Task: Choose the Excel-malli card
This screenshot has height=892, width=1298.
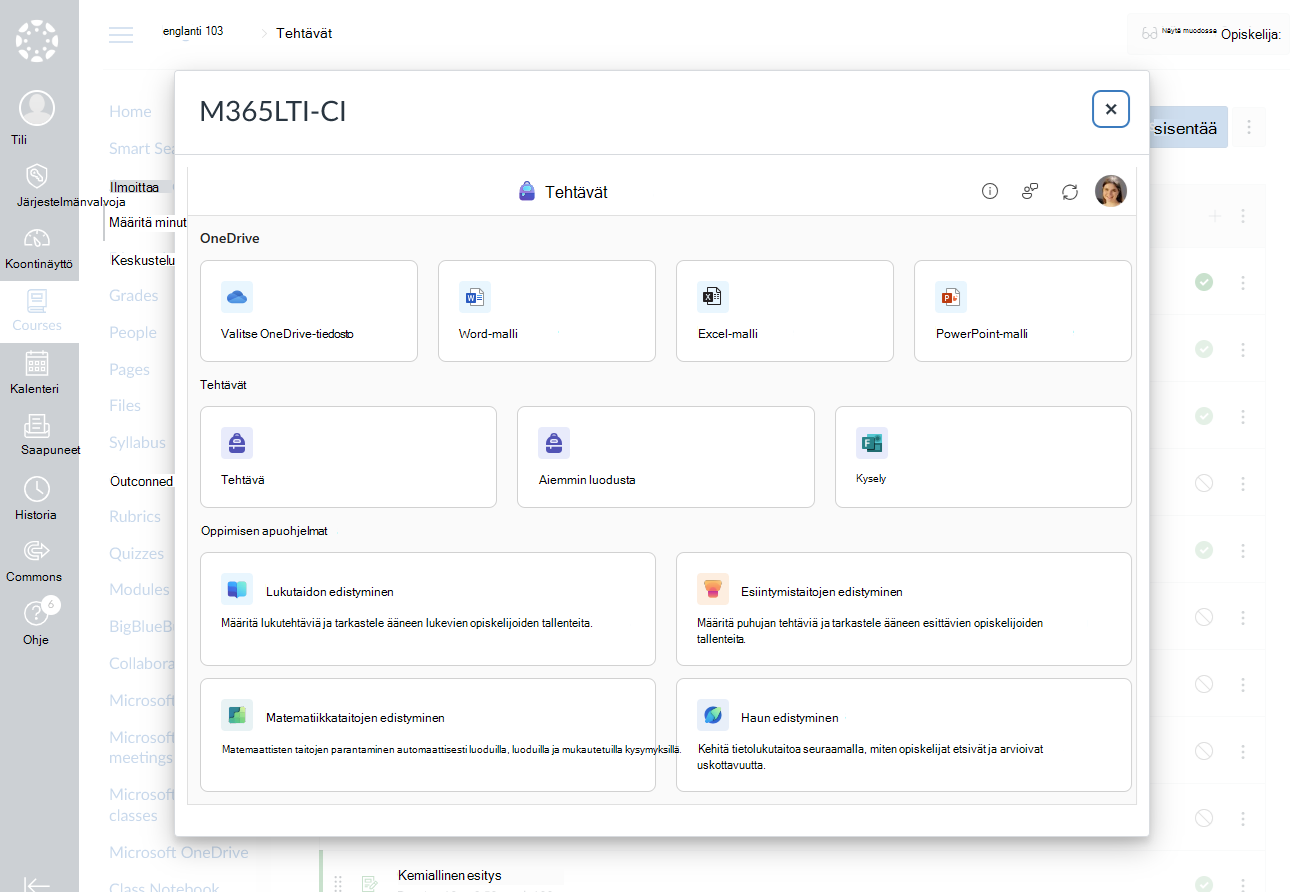Action: [x=785, y=311]
